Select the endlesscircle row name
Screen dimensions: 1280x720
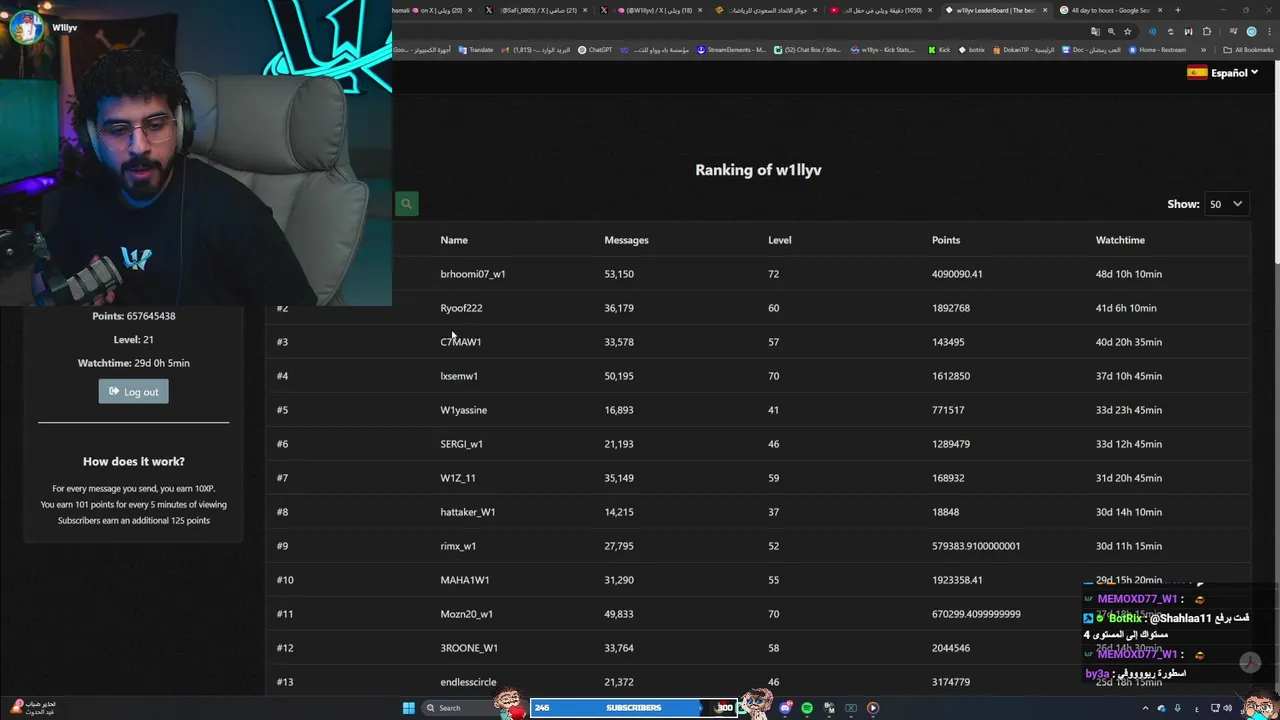467,682
